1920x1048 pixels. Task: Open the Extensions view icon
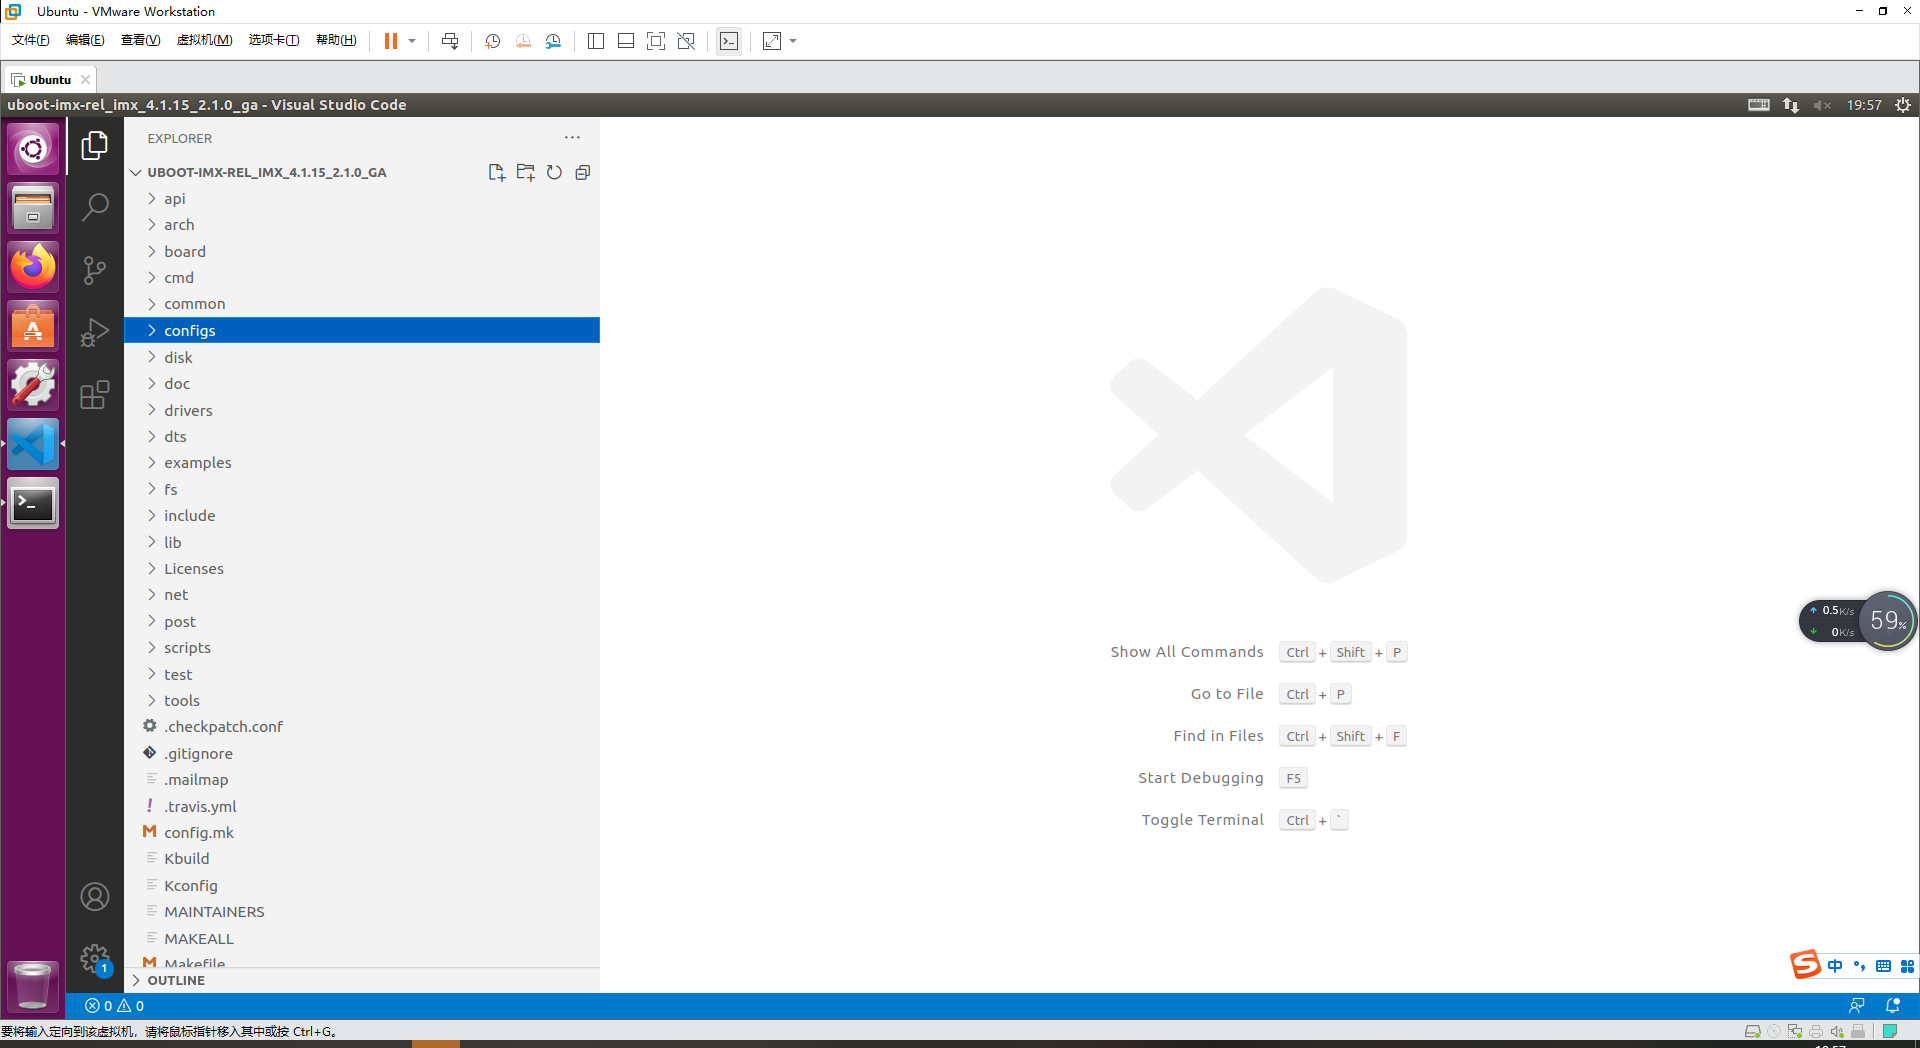pos(95,395)
